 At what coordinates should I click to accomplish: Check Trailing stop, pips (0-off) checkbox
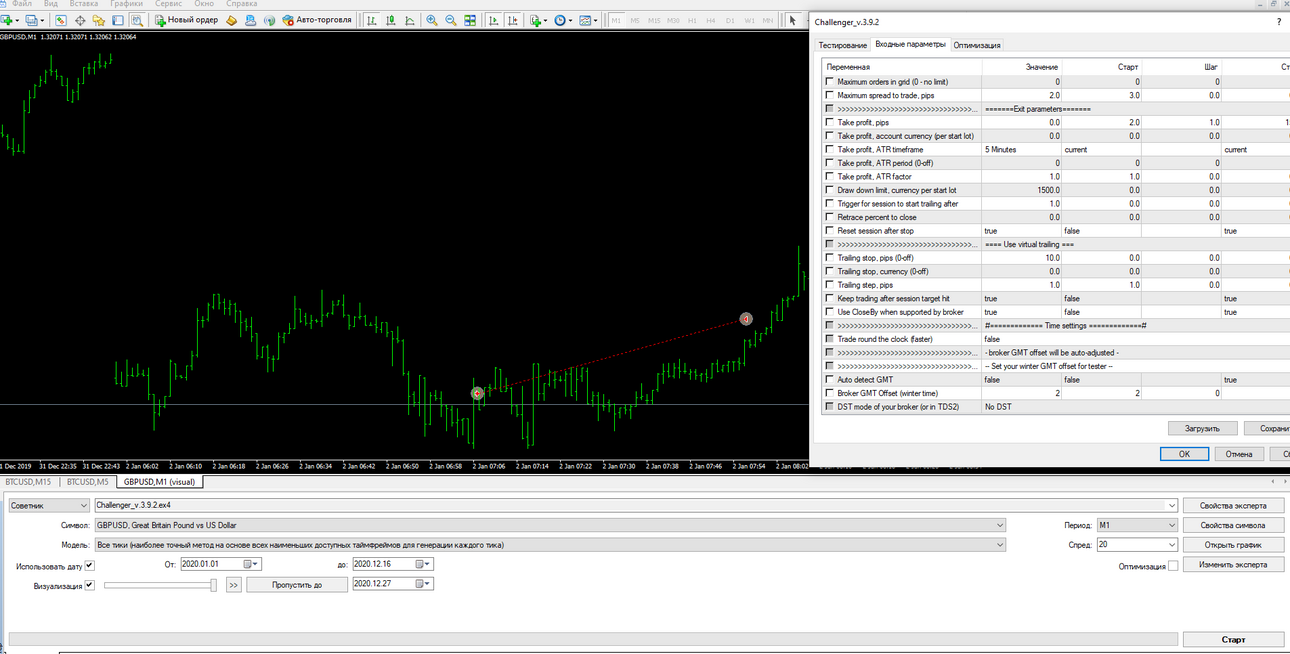point(829,258)
